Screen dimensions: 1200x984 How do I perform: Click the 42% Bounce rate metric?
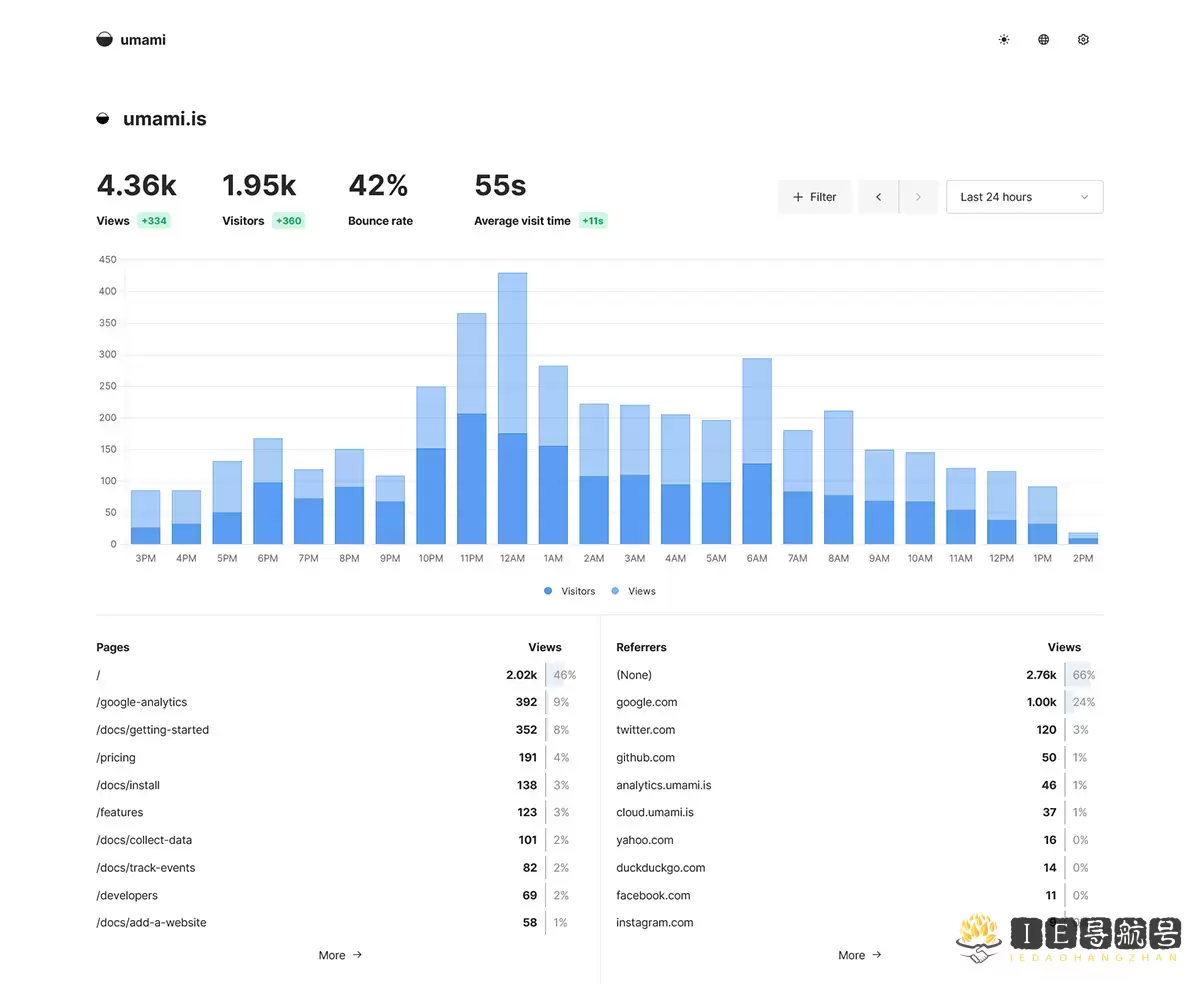pyautogui.click(x=381, y=200)
